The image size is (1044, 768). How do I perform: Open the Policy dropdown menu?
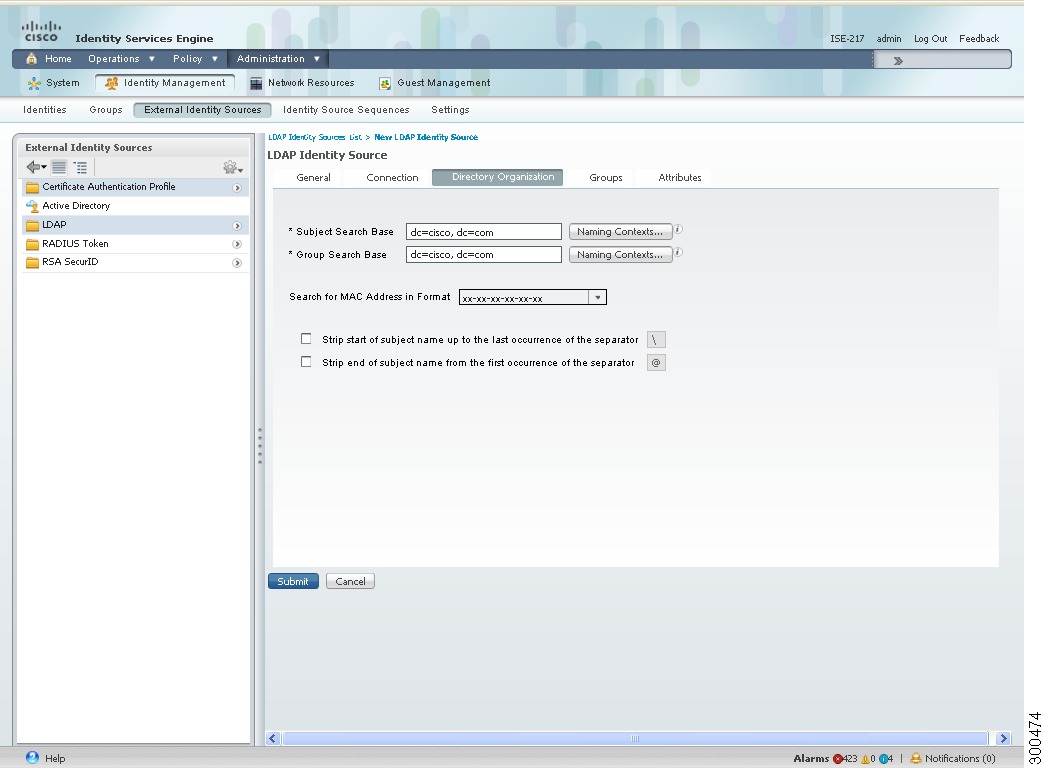pyautogui.click(x=195, y=59)
